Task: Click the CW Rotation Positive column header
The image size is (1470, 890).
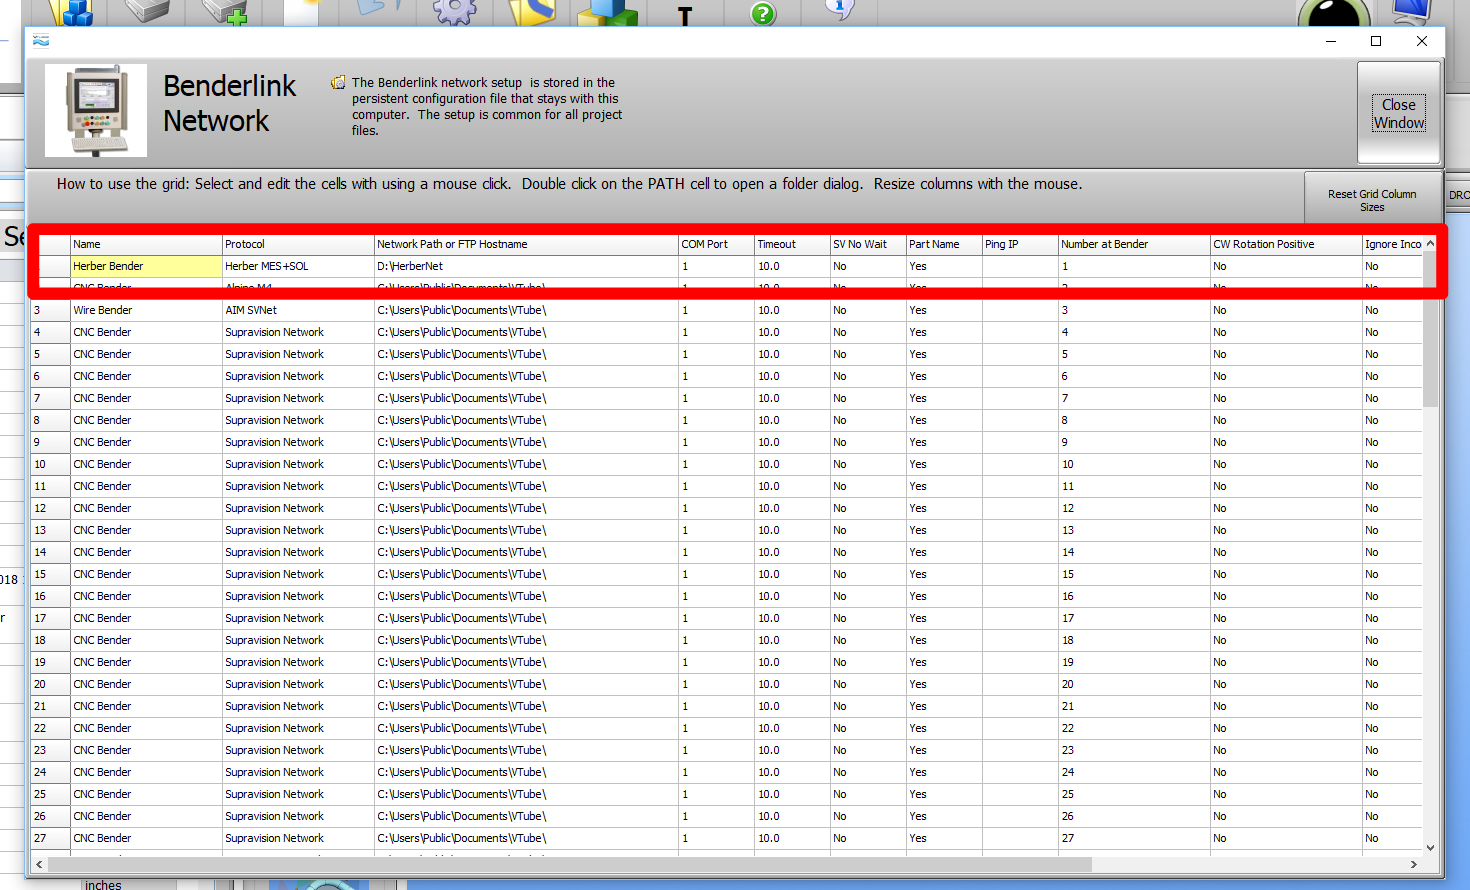Action: click(x=1284, y=244)
